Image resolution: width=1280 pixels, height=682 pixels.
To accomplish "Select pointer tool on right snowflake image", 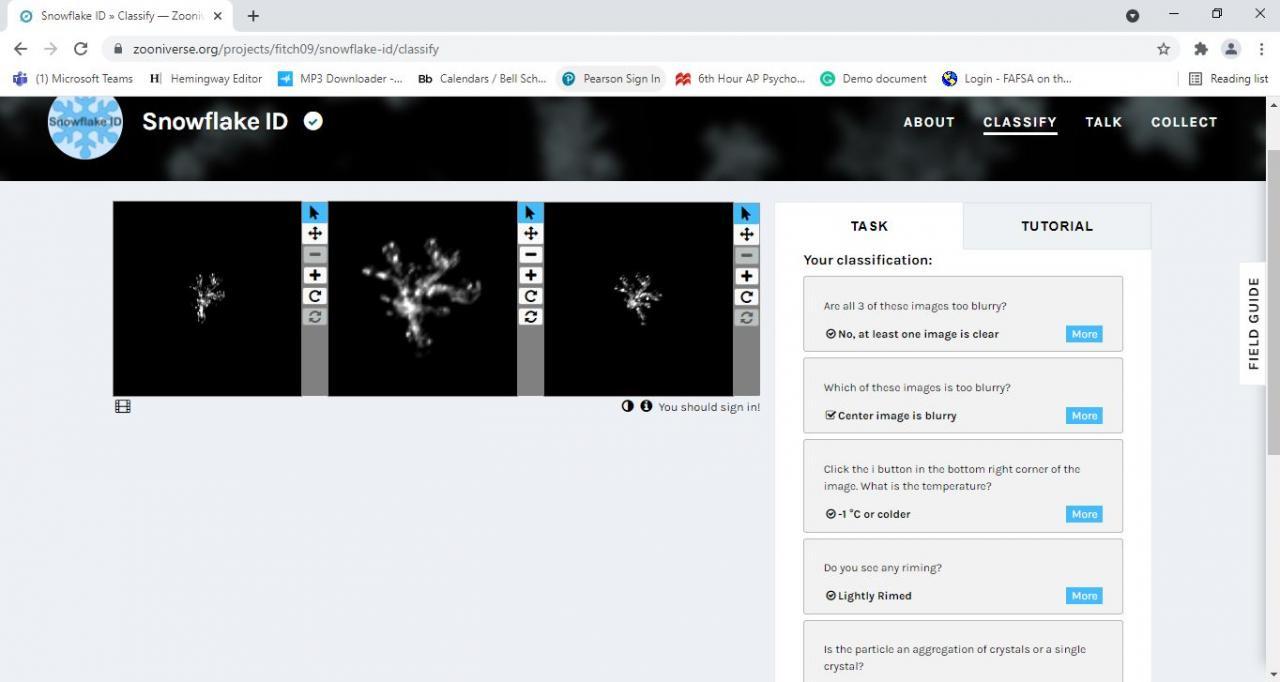I will click(x=746, y=213).
